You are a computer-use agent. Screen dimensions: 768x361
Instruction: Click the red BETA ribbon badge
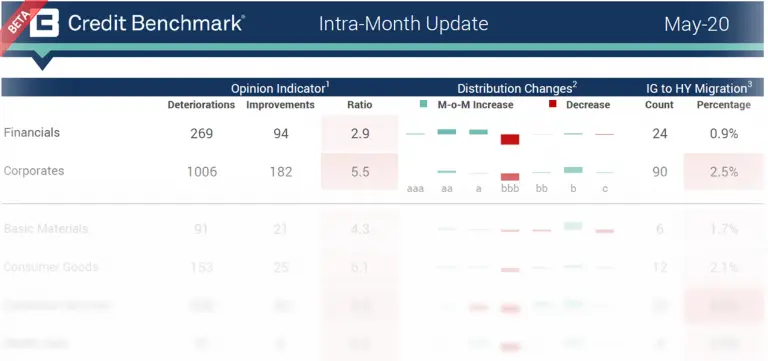(19, 22)
